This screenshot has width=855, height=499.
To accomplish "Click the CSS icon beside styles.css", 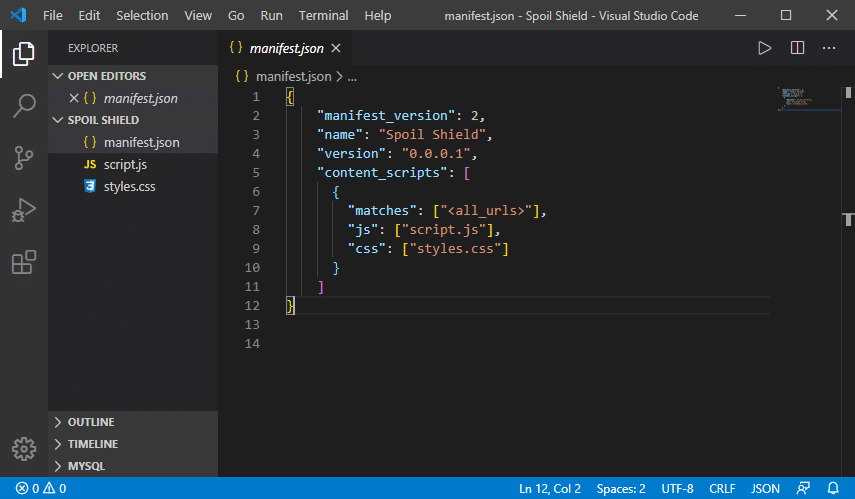I will click(x=90, y=187).
